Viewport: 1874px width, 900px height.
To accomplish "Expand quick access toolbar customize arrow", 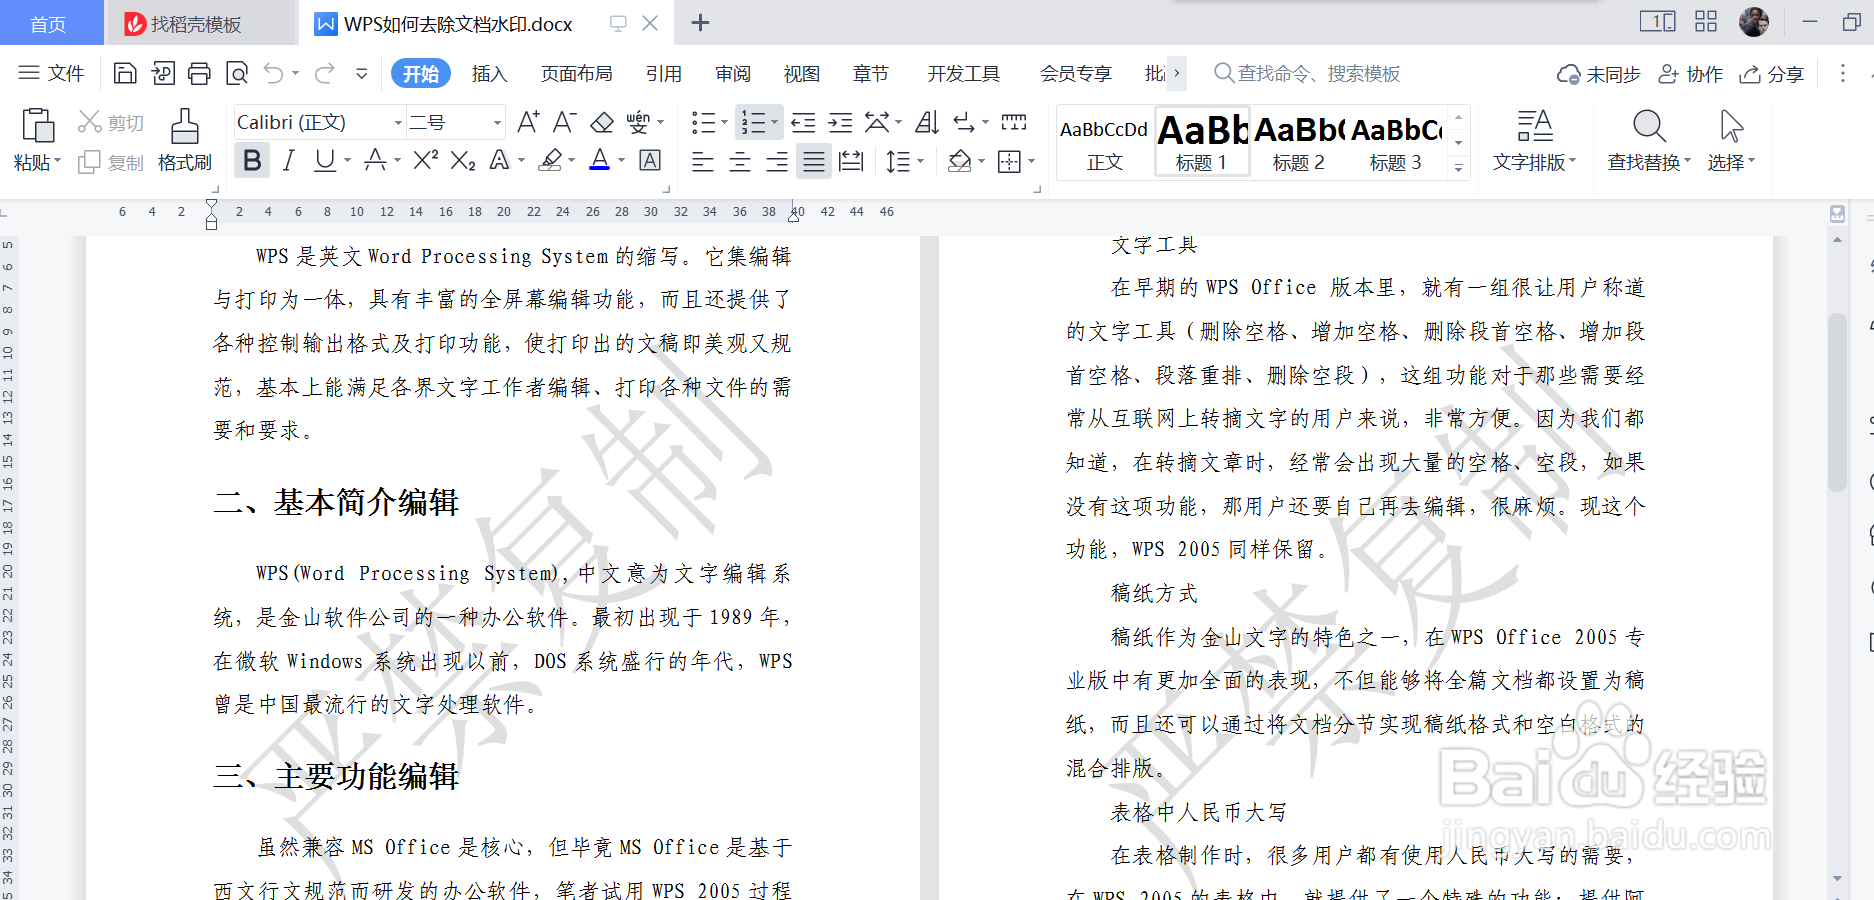I will 361,73.
